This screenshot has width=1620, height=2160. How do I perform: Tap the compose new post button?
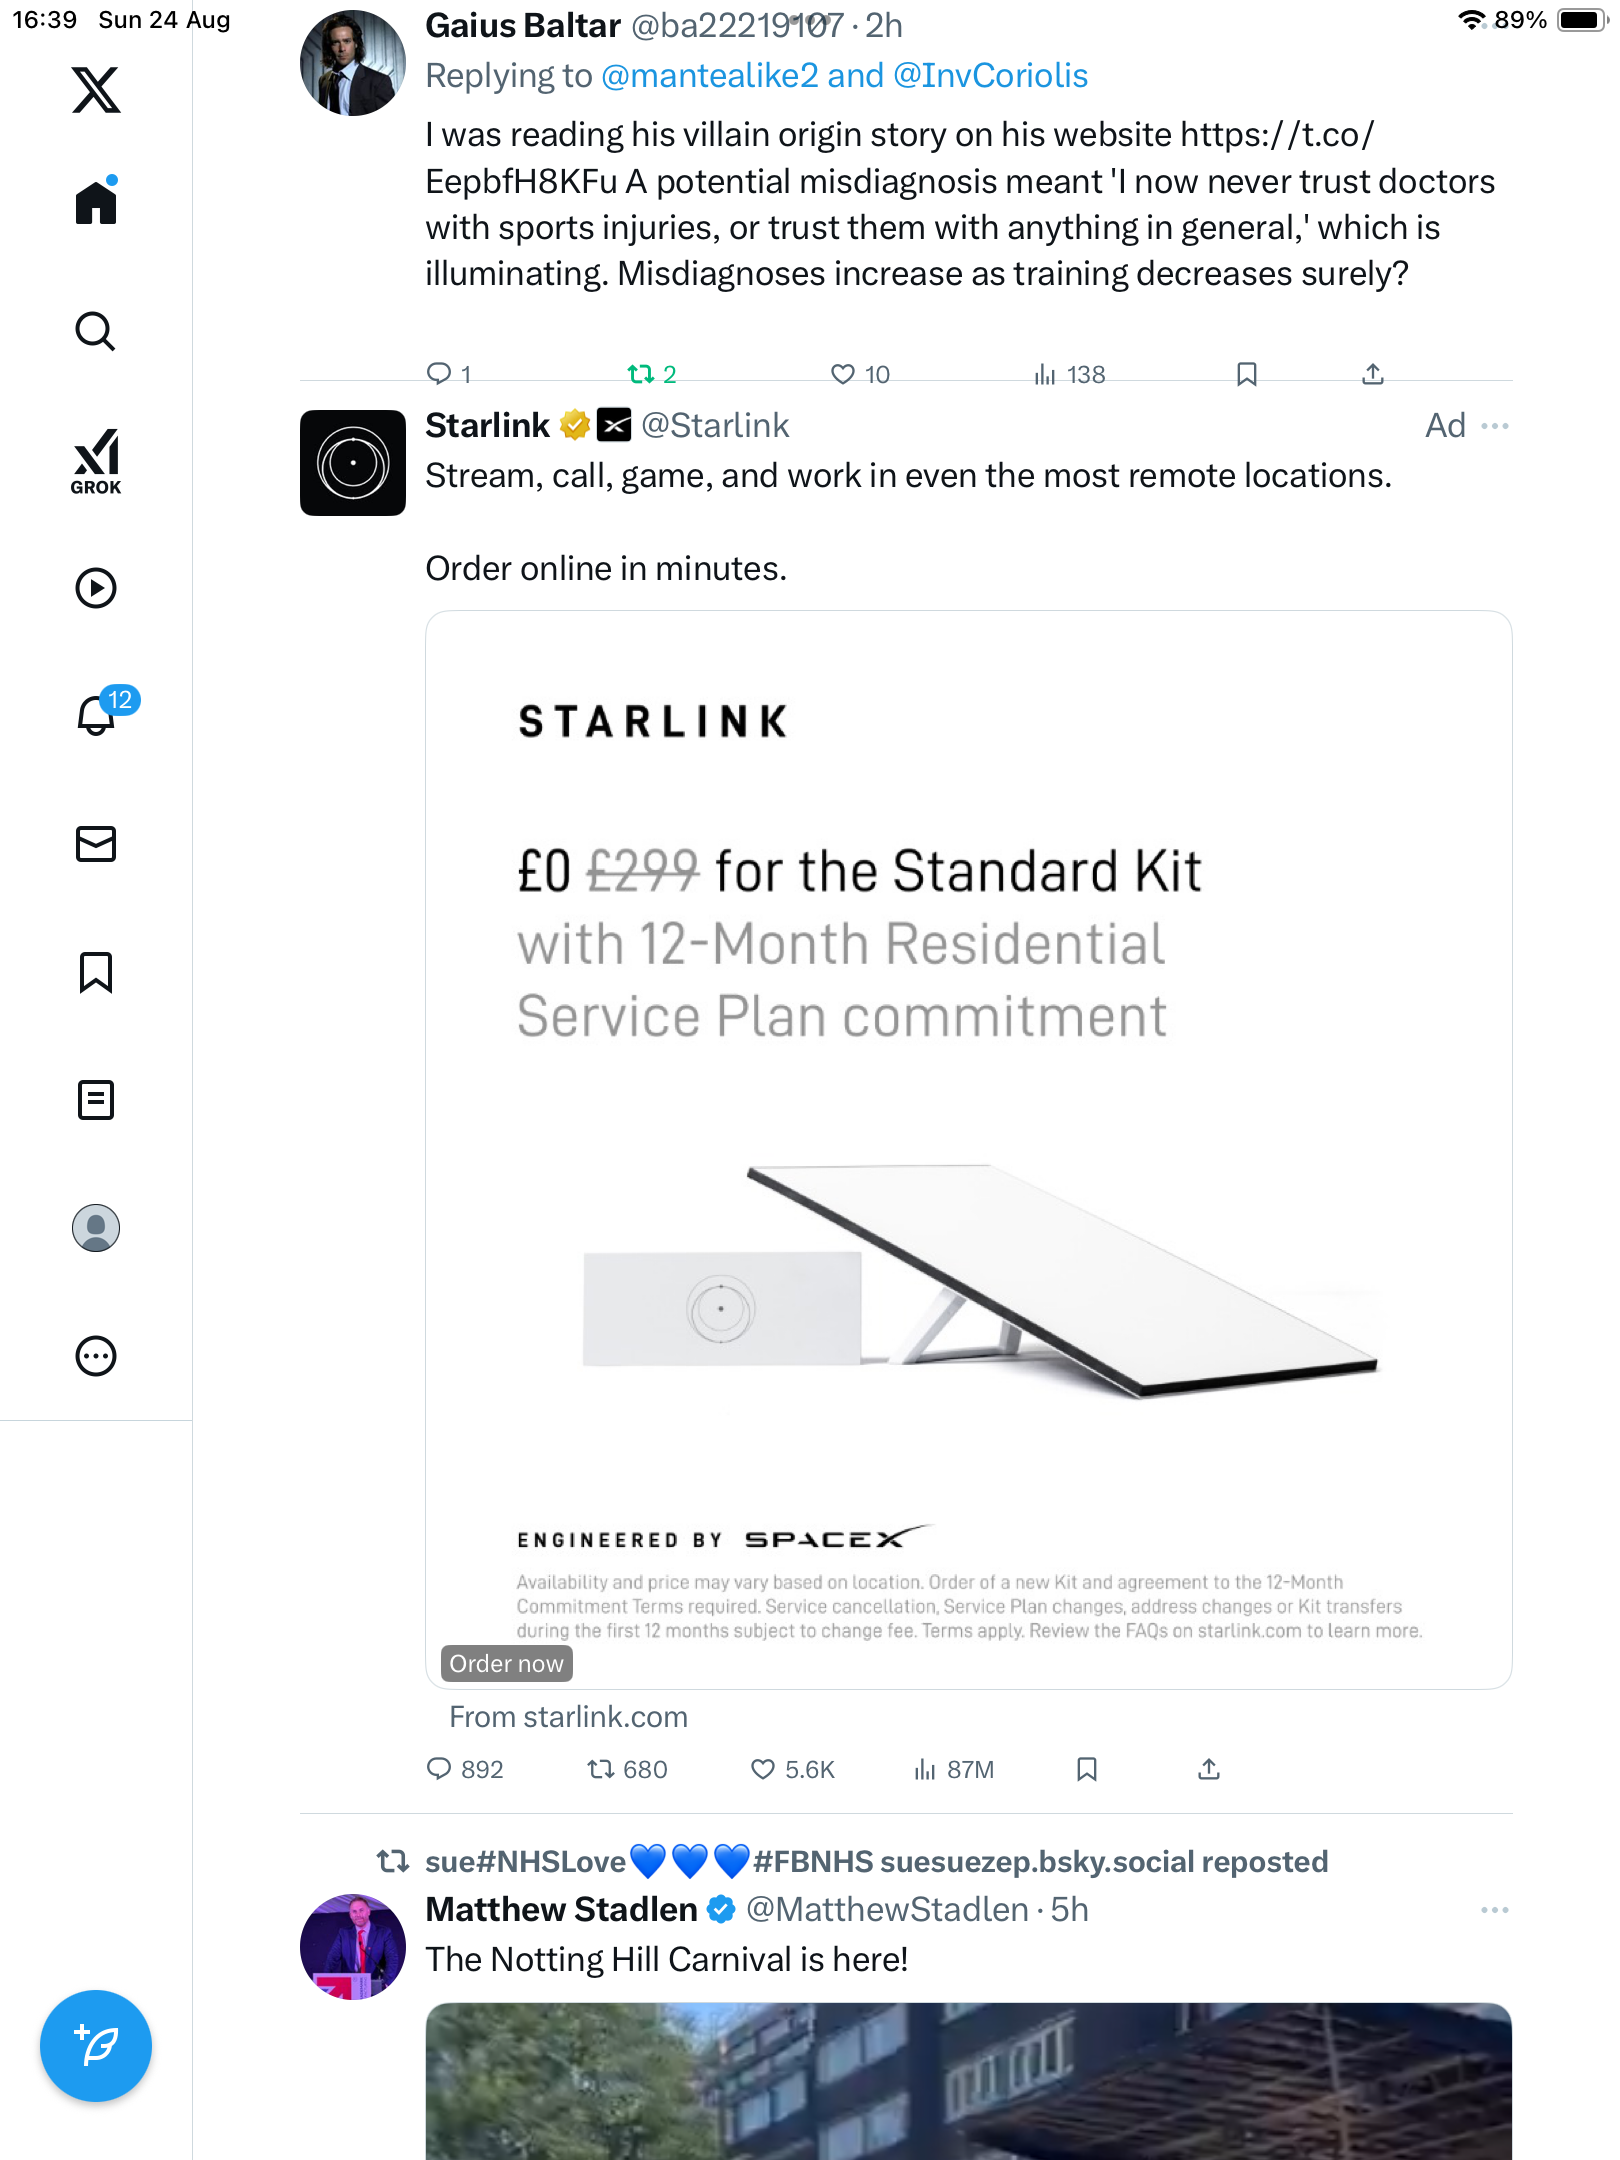click(x=96, y=2046)
